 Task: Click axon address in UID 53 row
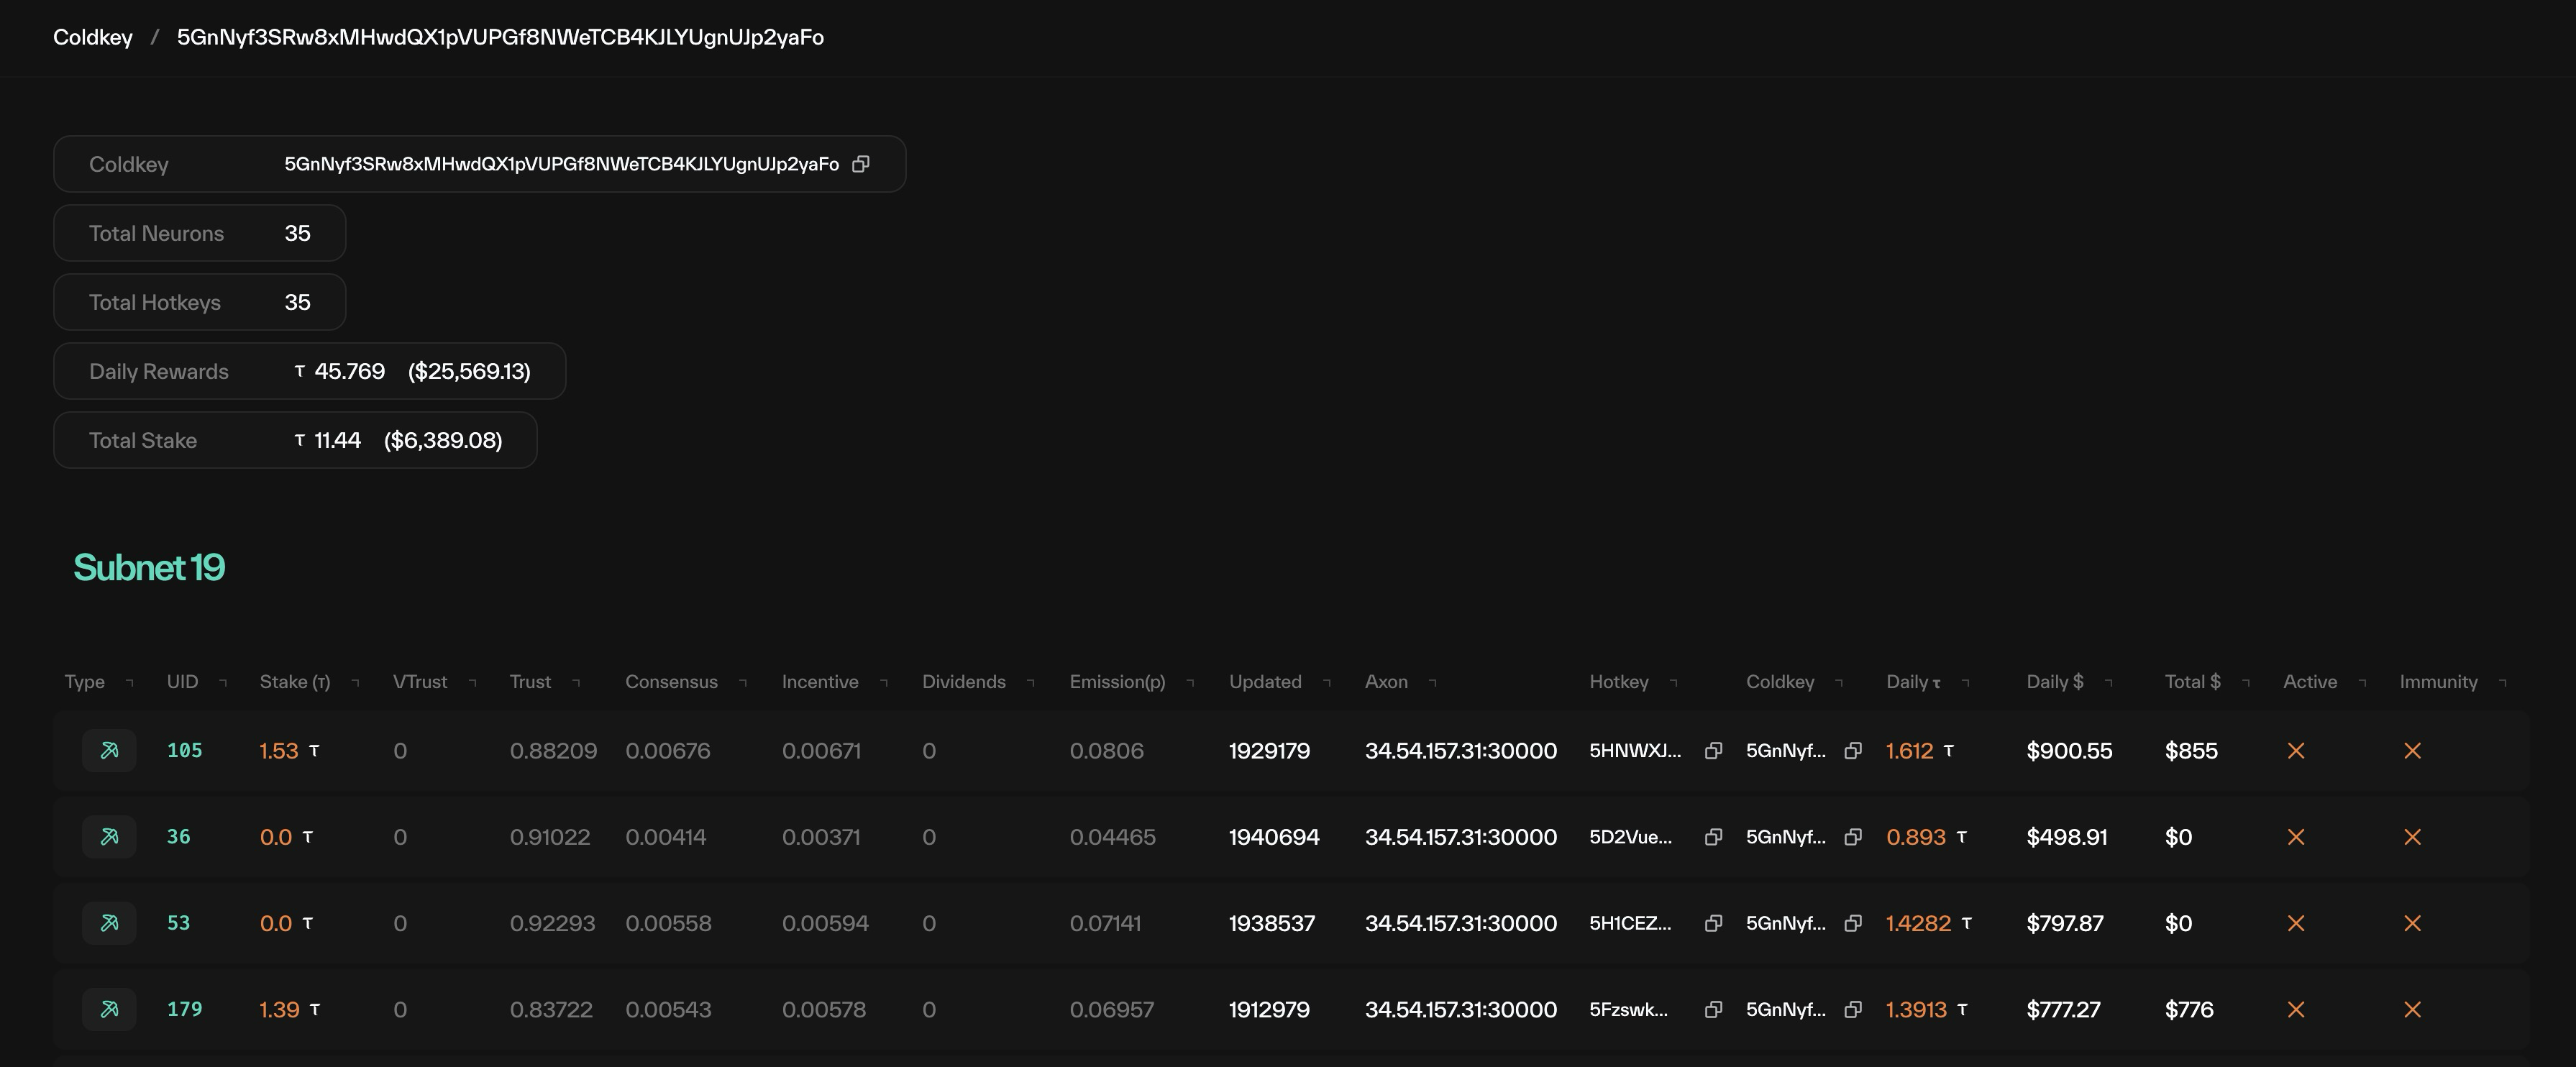[x=1461, y=923]
